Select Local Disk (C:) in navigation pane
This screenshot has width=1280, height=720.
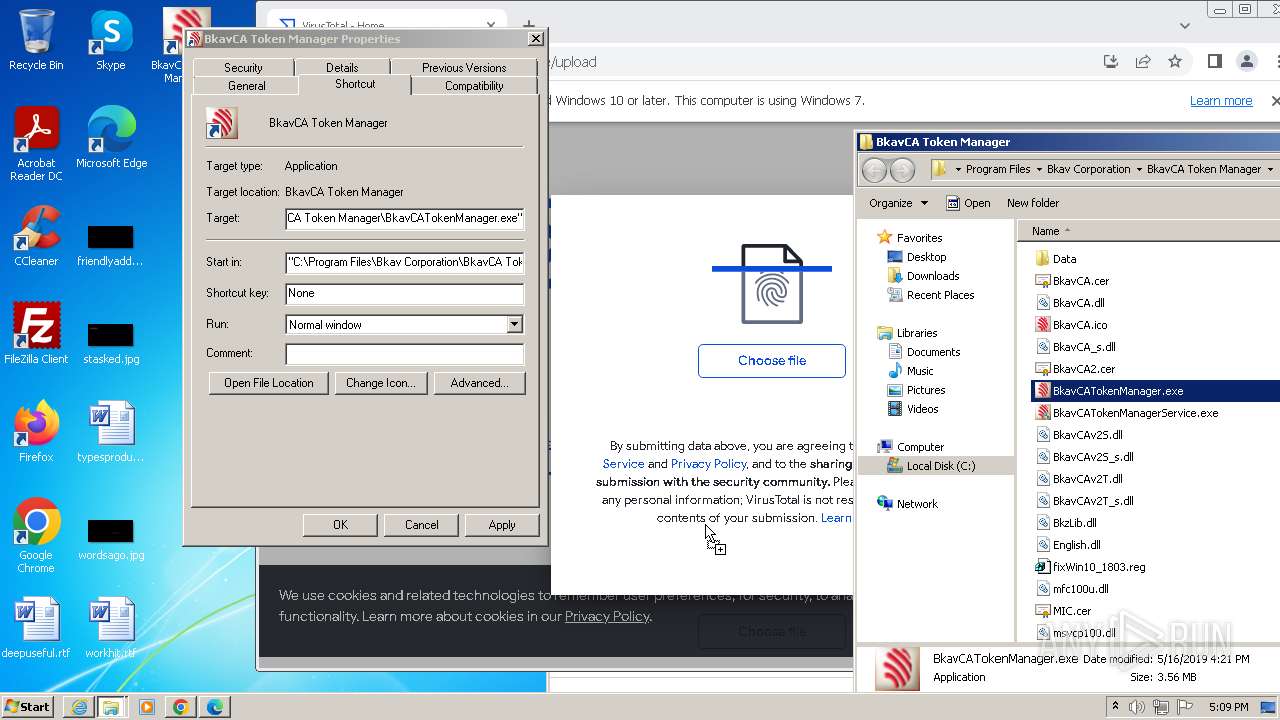tap(940, 466)
